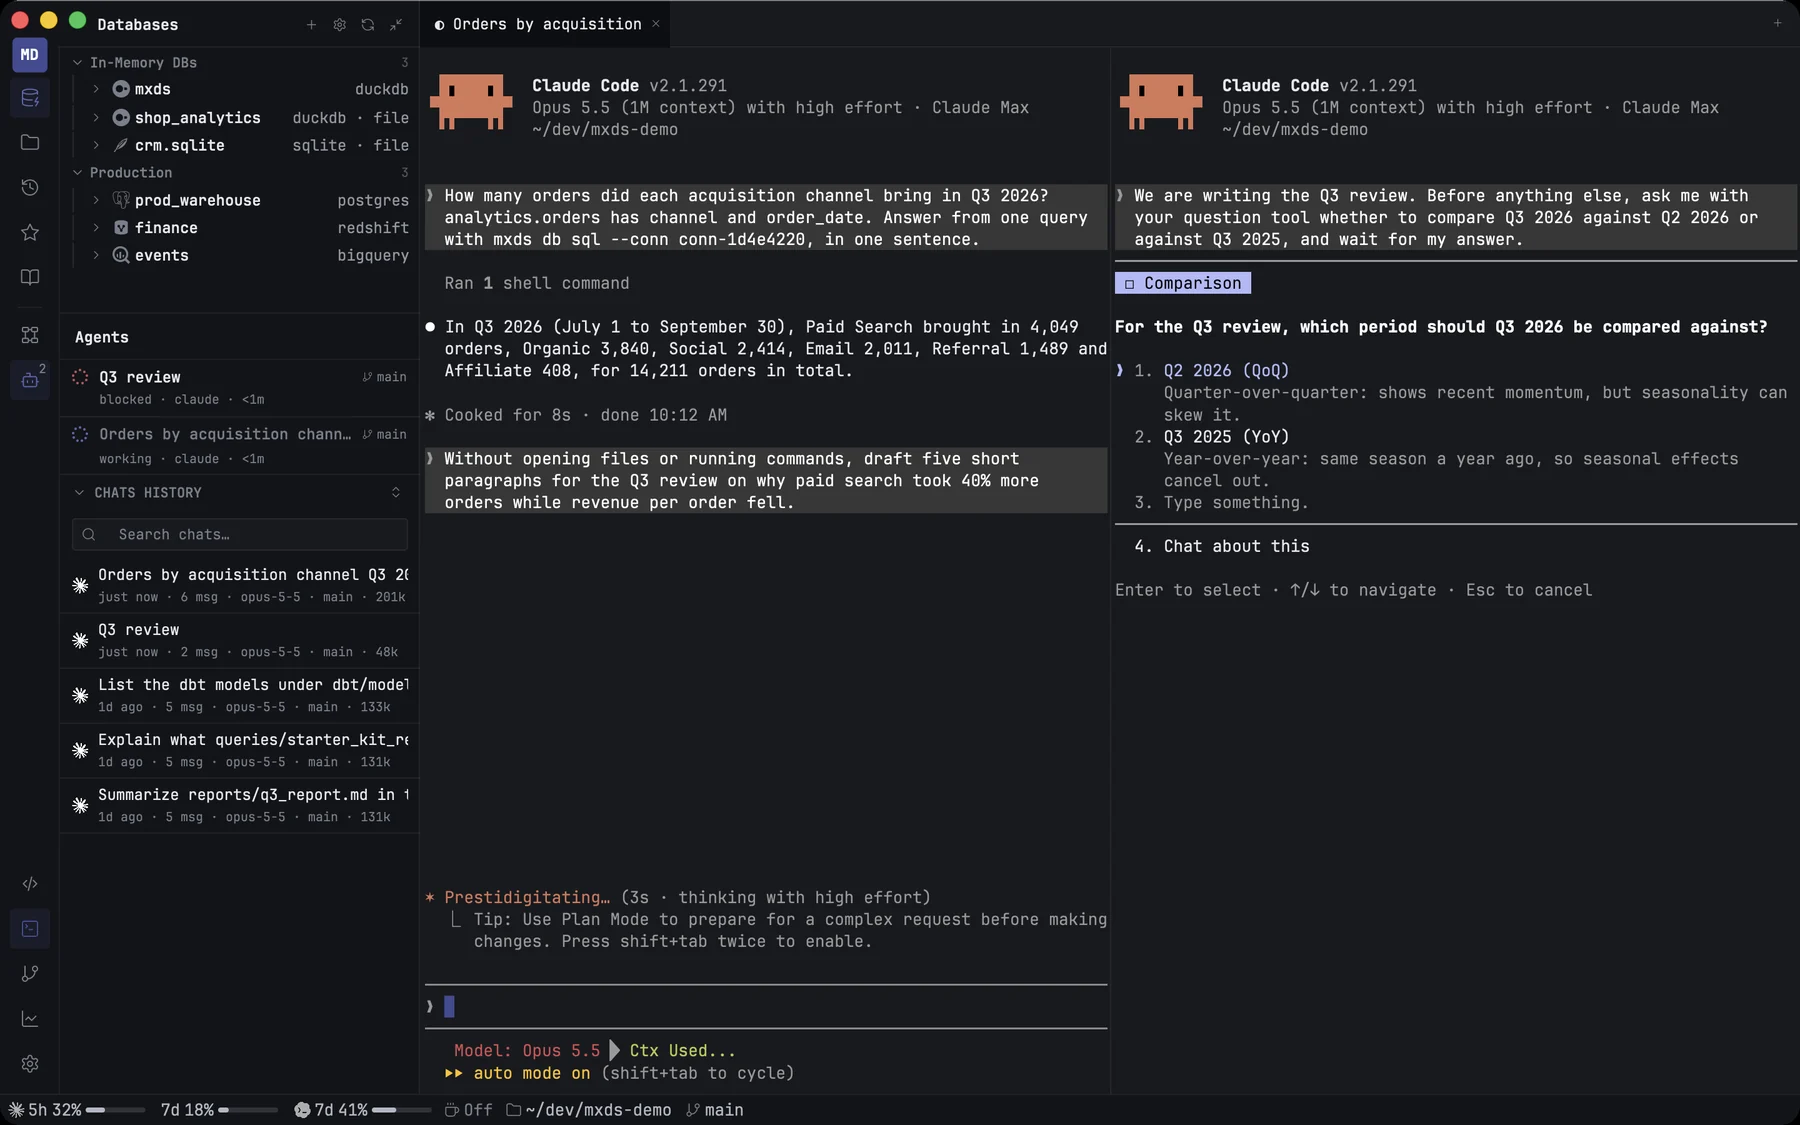
Task: Click the model context component diagram sidebar icon
Action: (x=30, y=335)
